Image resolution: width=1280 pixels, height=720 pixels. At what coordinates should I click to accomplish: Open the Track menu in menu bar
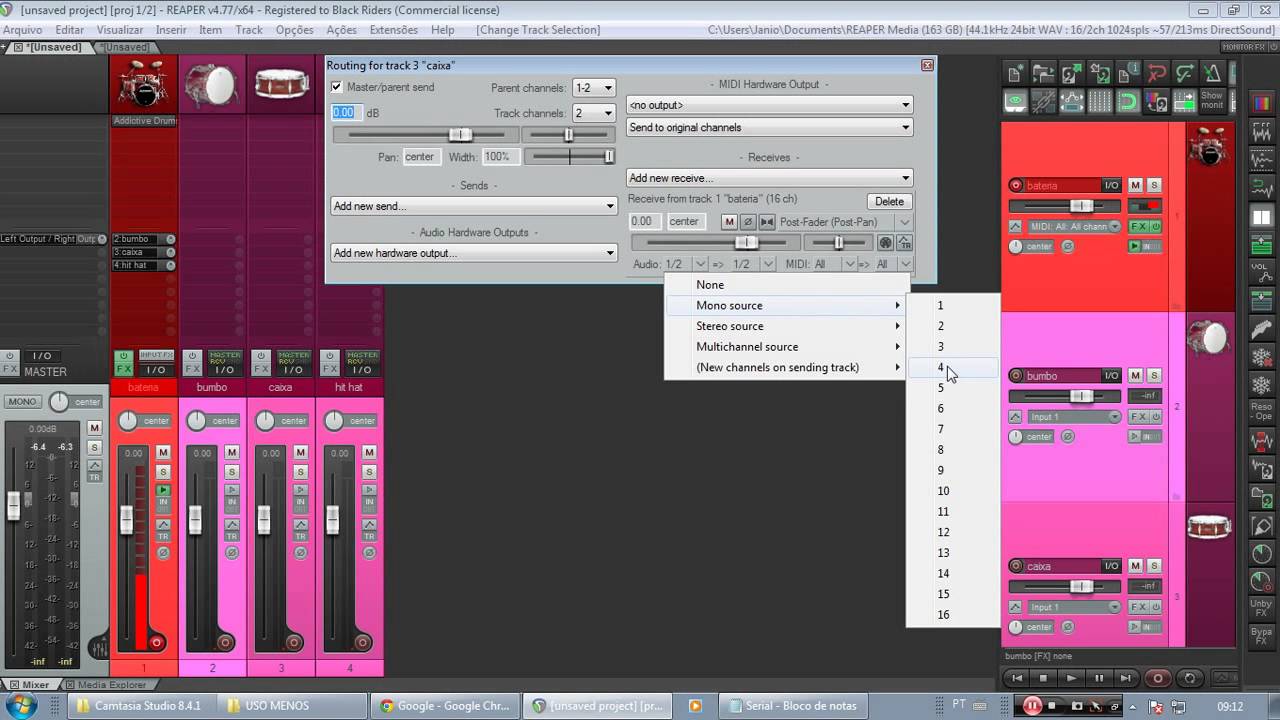pyautogui.click(x=248, y=30)
